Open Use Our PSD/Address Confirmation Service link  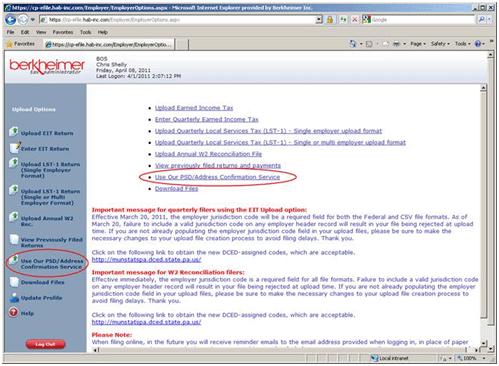click(x=217, y=177)
